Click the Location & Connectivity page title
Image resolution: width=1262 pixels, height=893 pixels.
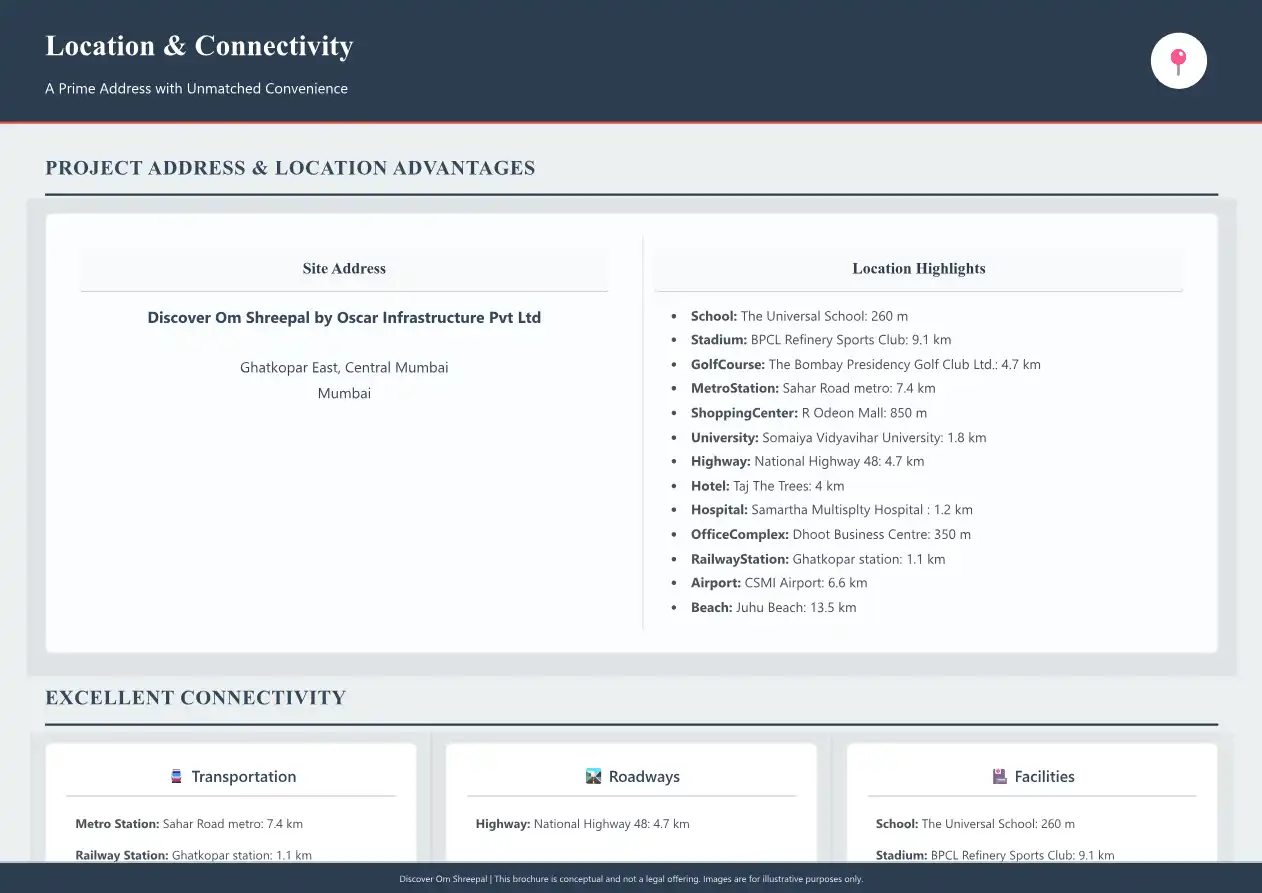click(199, 46)
